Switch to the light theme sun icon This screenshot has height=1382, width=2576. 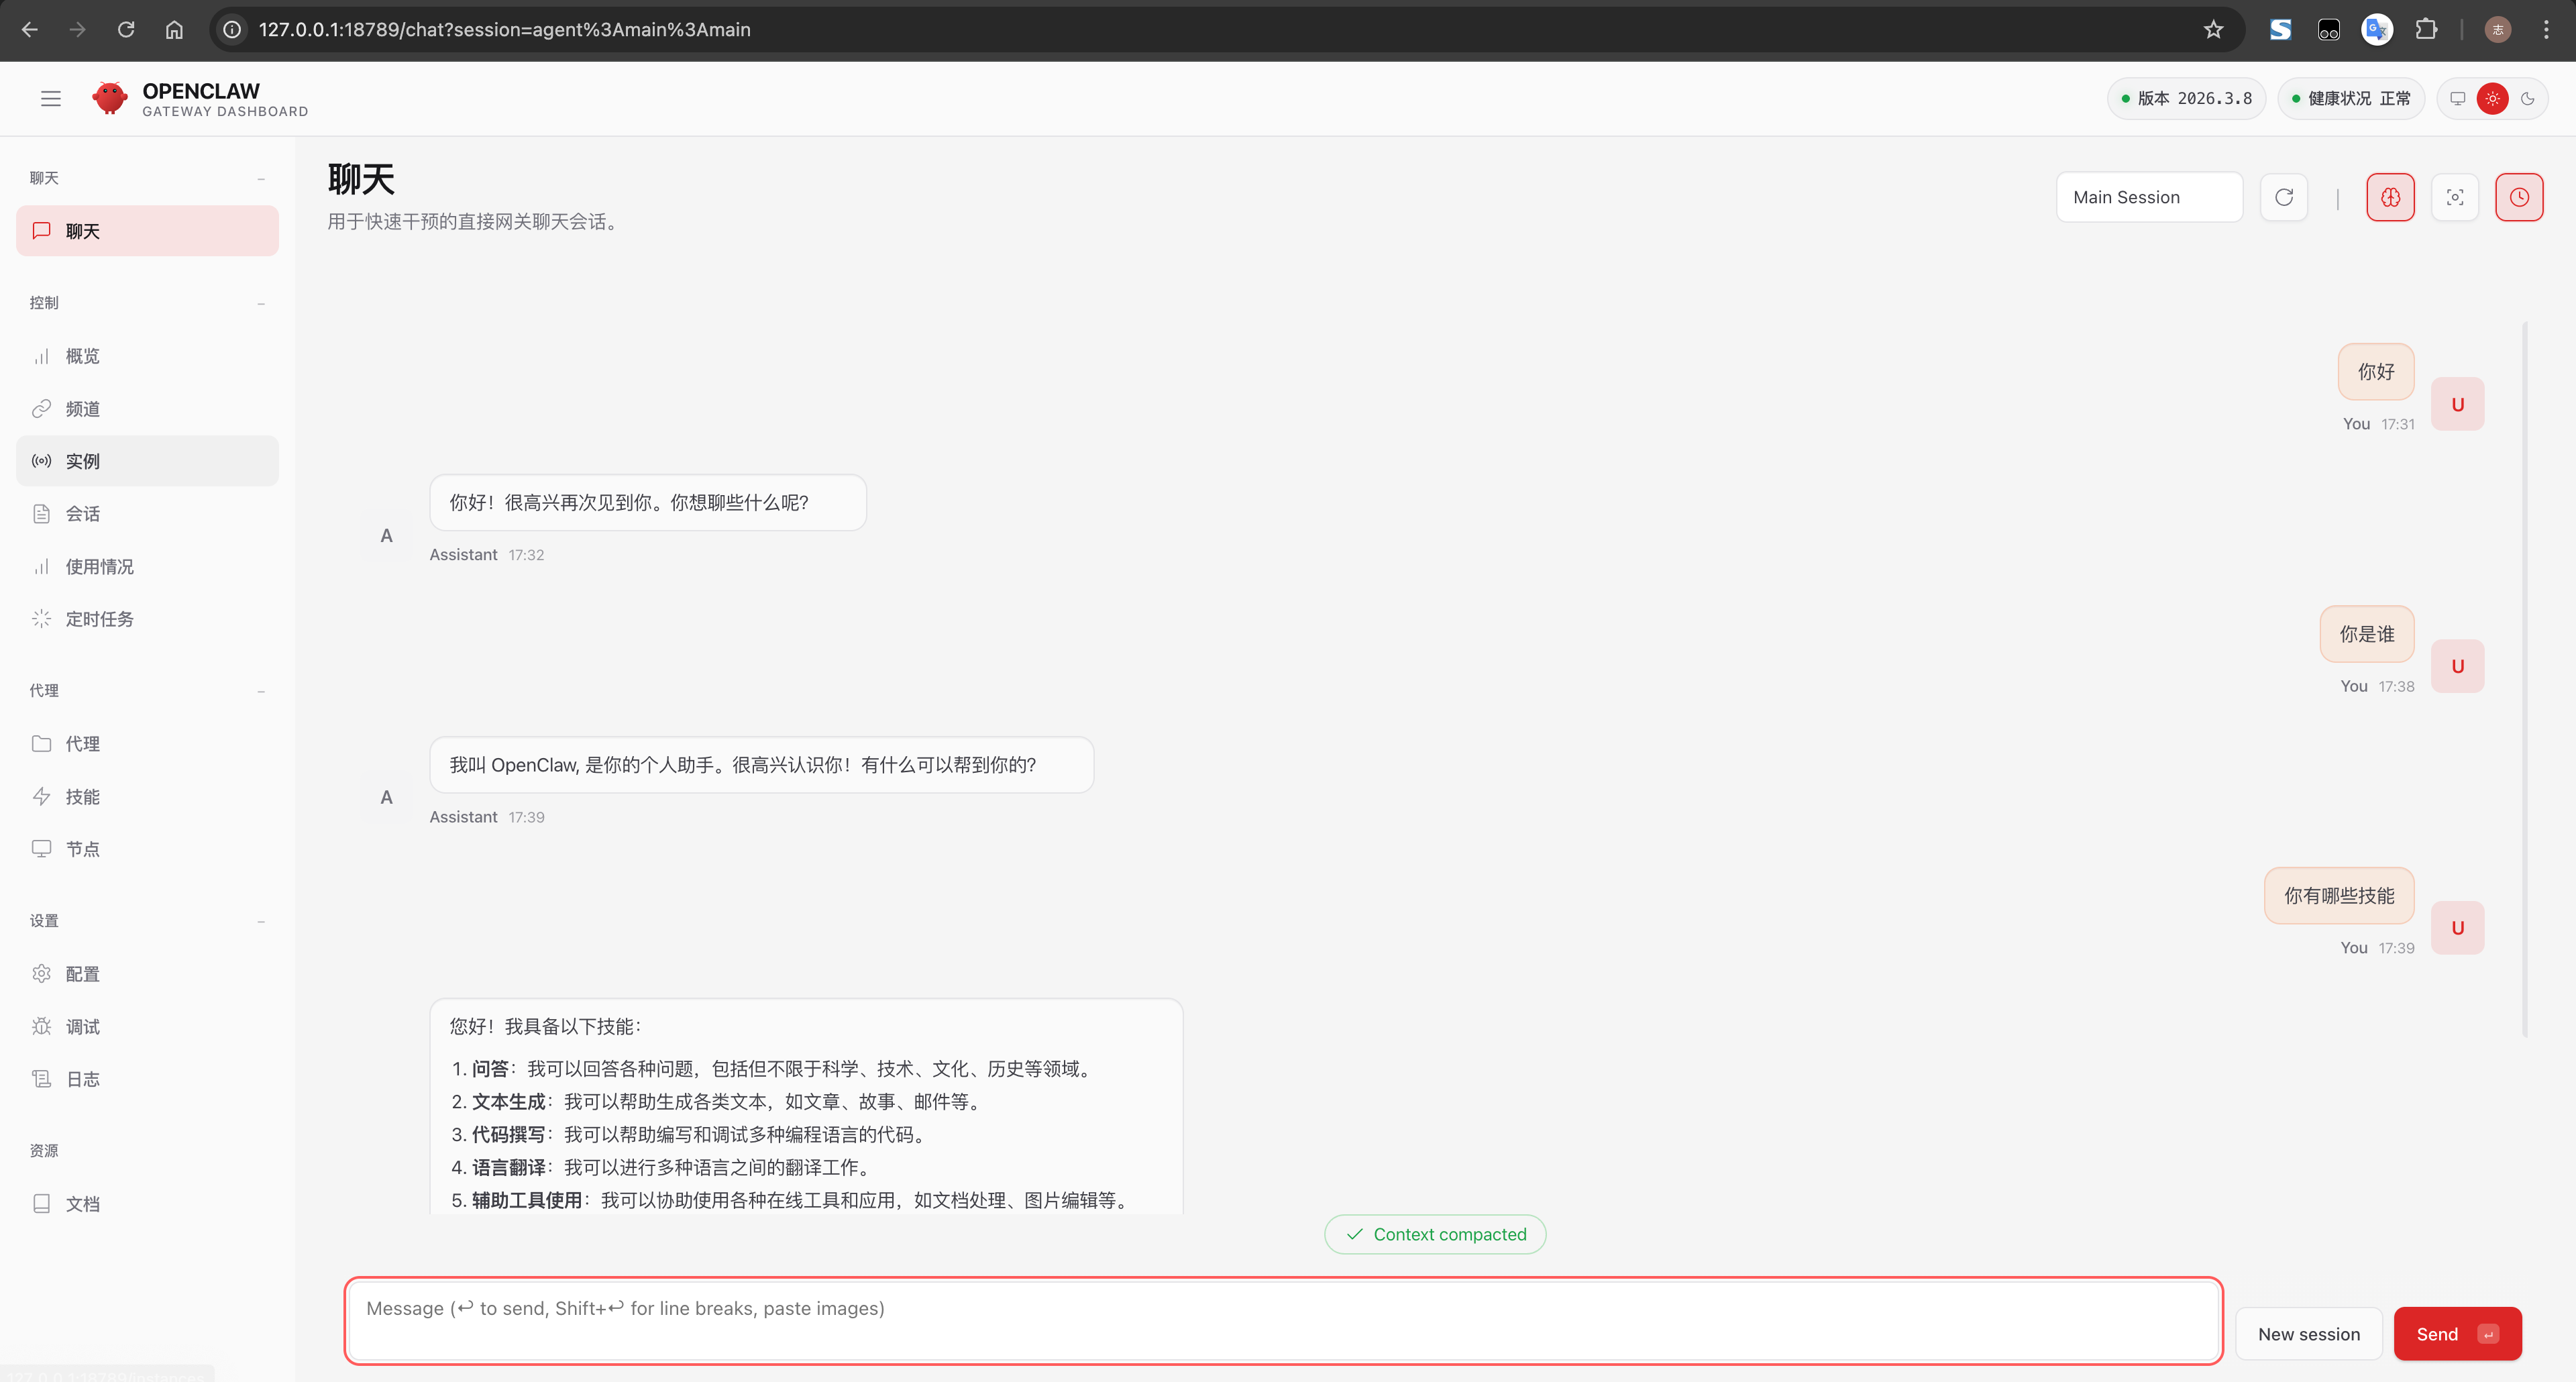click(2492, 98)
